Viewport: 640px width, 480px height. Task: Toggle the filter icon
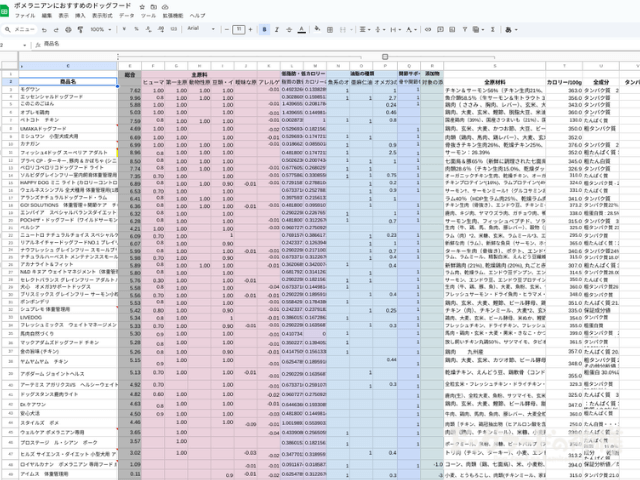tap(464, 29)
